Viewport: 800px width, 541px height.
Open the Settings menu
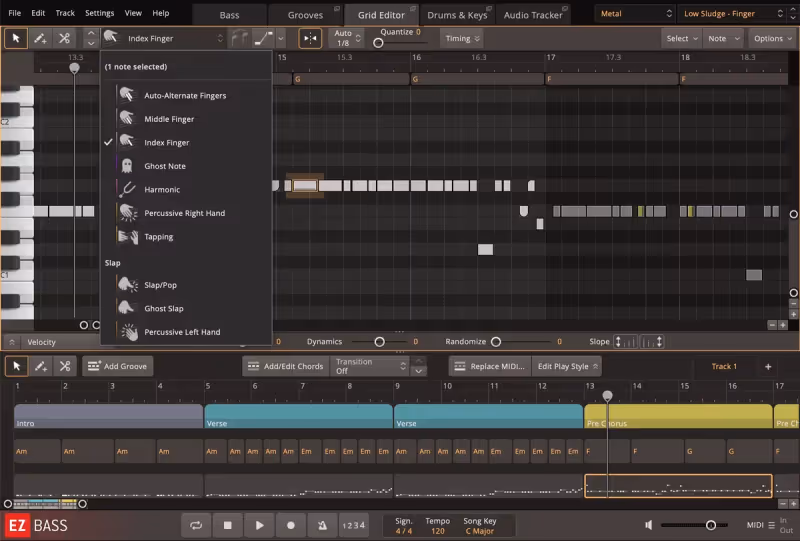point(99,13)
